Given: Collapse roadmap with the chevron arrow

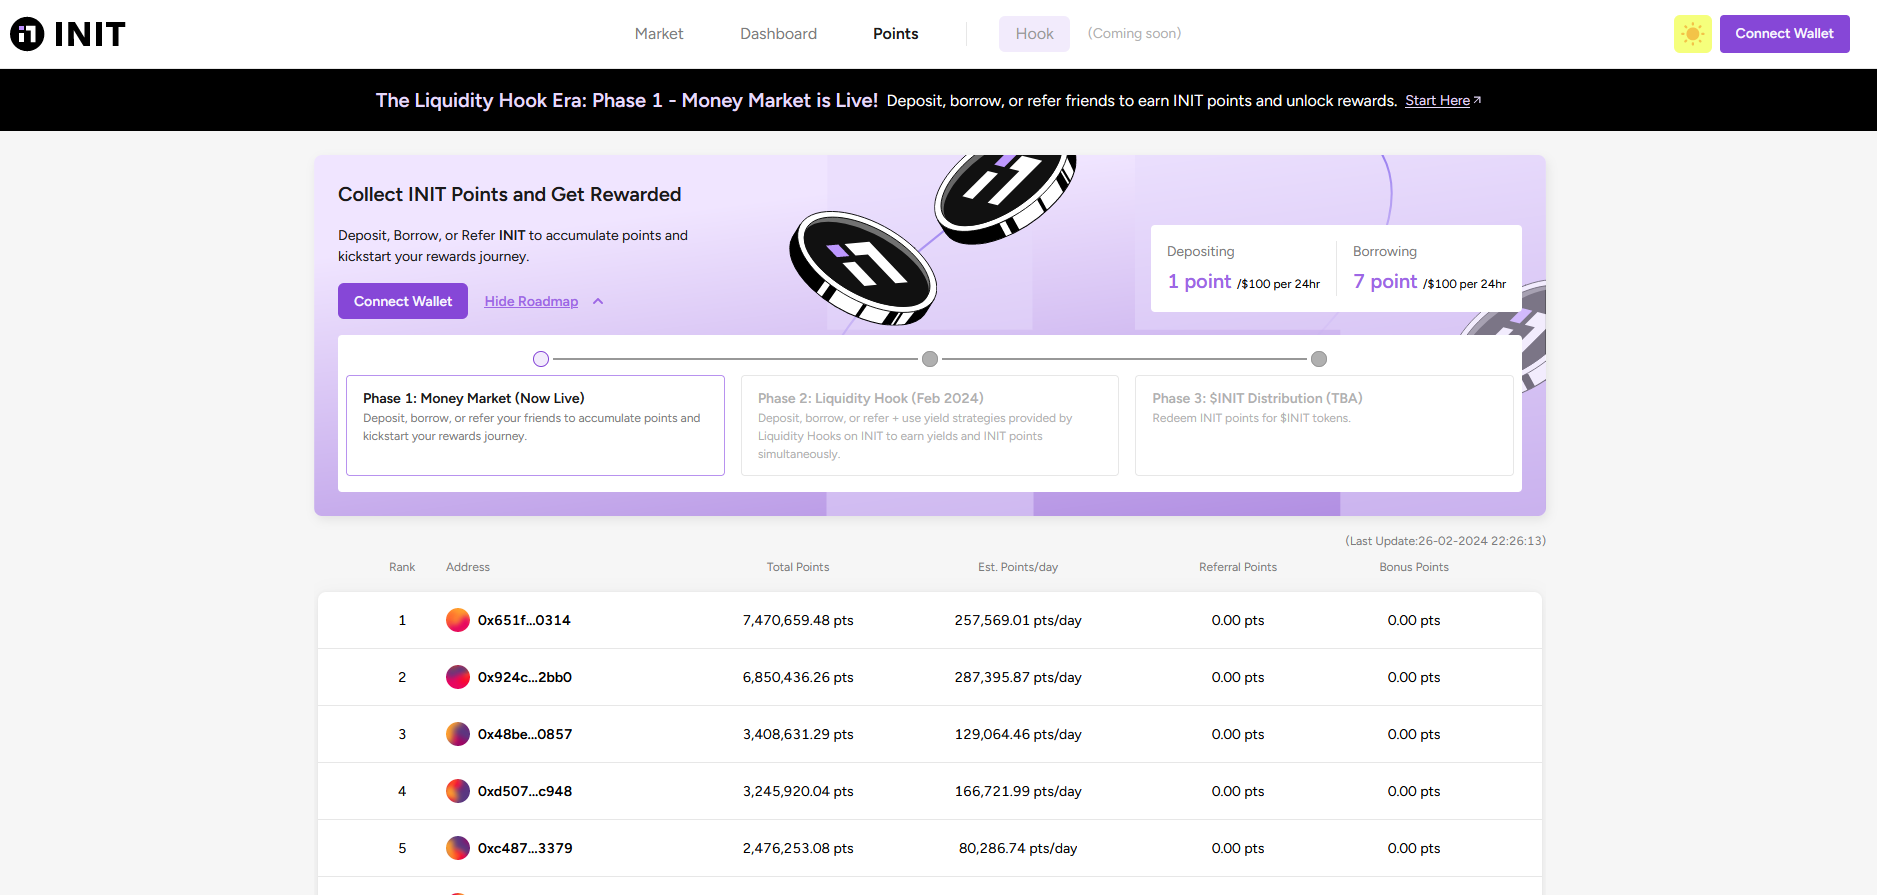Looking at the screenshot, I should pos(598,301).
